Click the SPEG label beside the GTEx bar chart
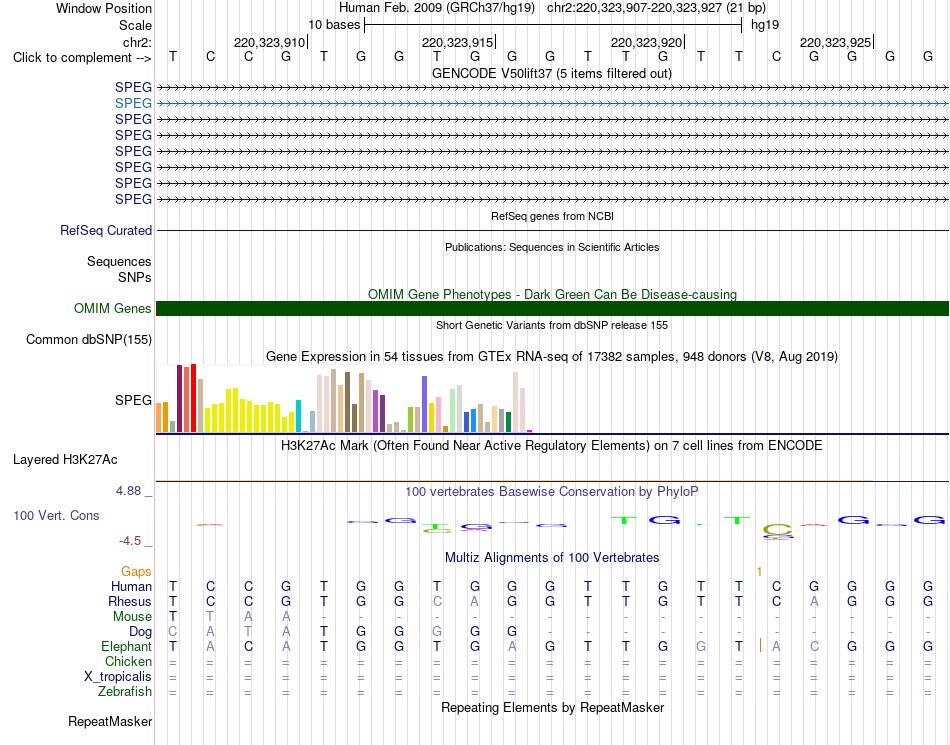This screenshot has height=745, width=950. 133,400
